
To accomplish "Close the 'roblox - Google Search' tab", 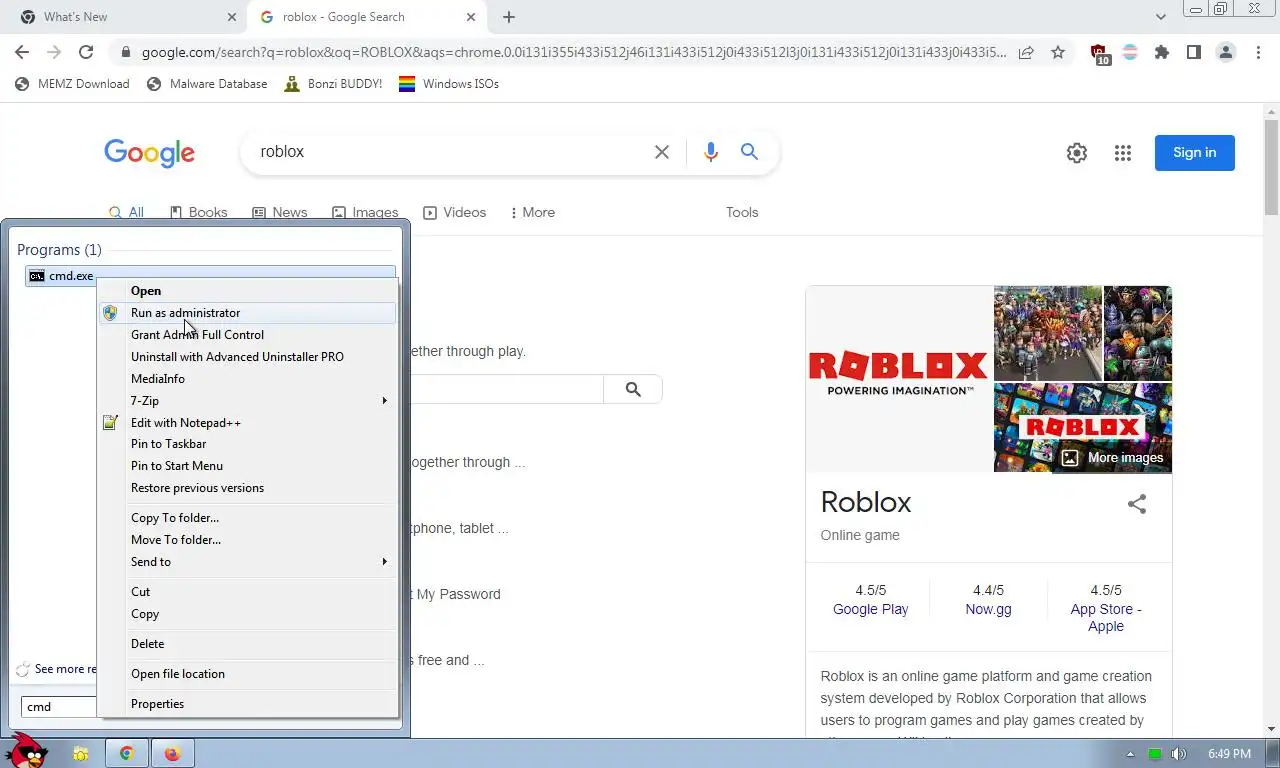I will 471,17.
